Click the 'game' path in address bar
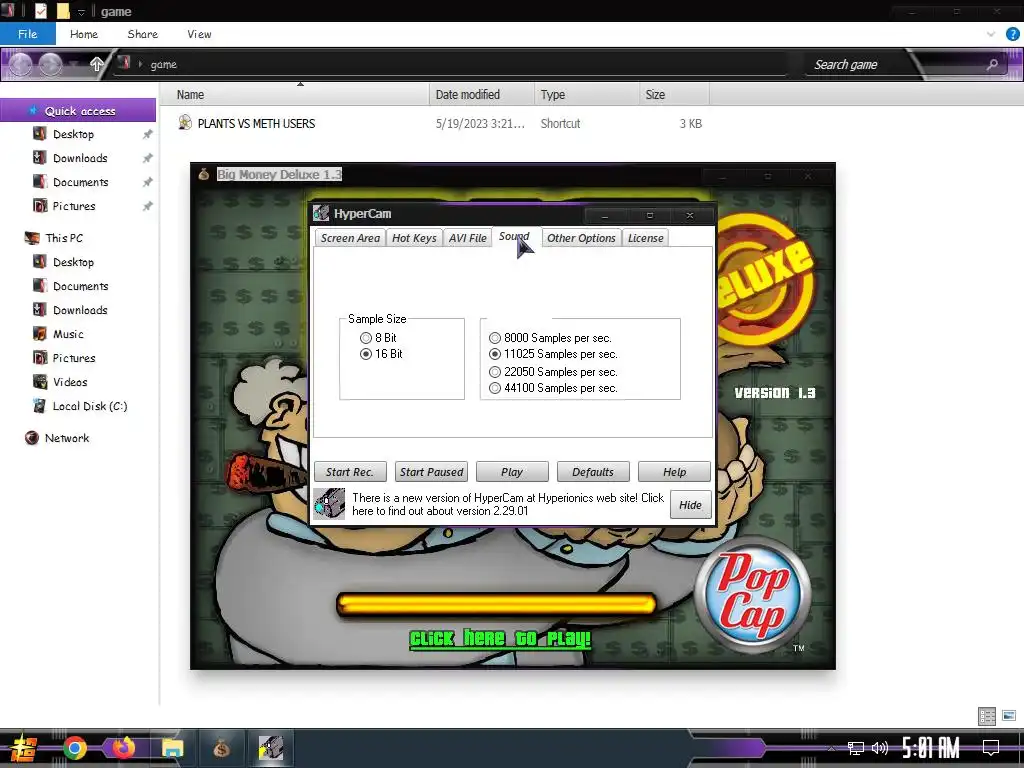 click(x=163, y=64)
